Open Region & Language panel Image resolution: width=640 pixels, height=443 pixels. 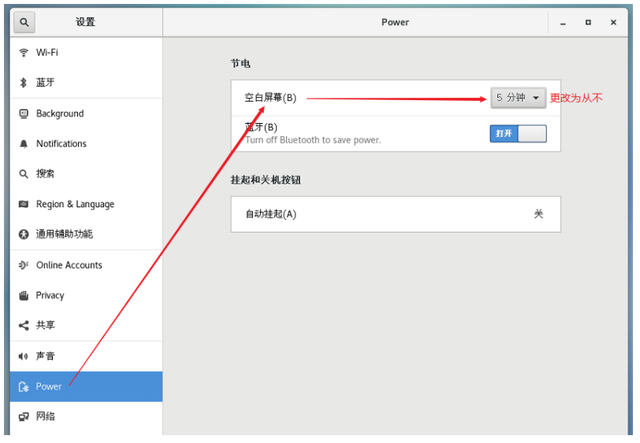tap(86, 204)
